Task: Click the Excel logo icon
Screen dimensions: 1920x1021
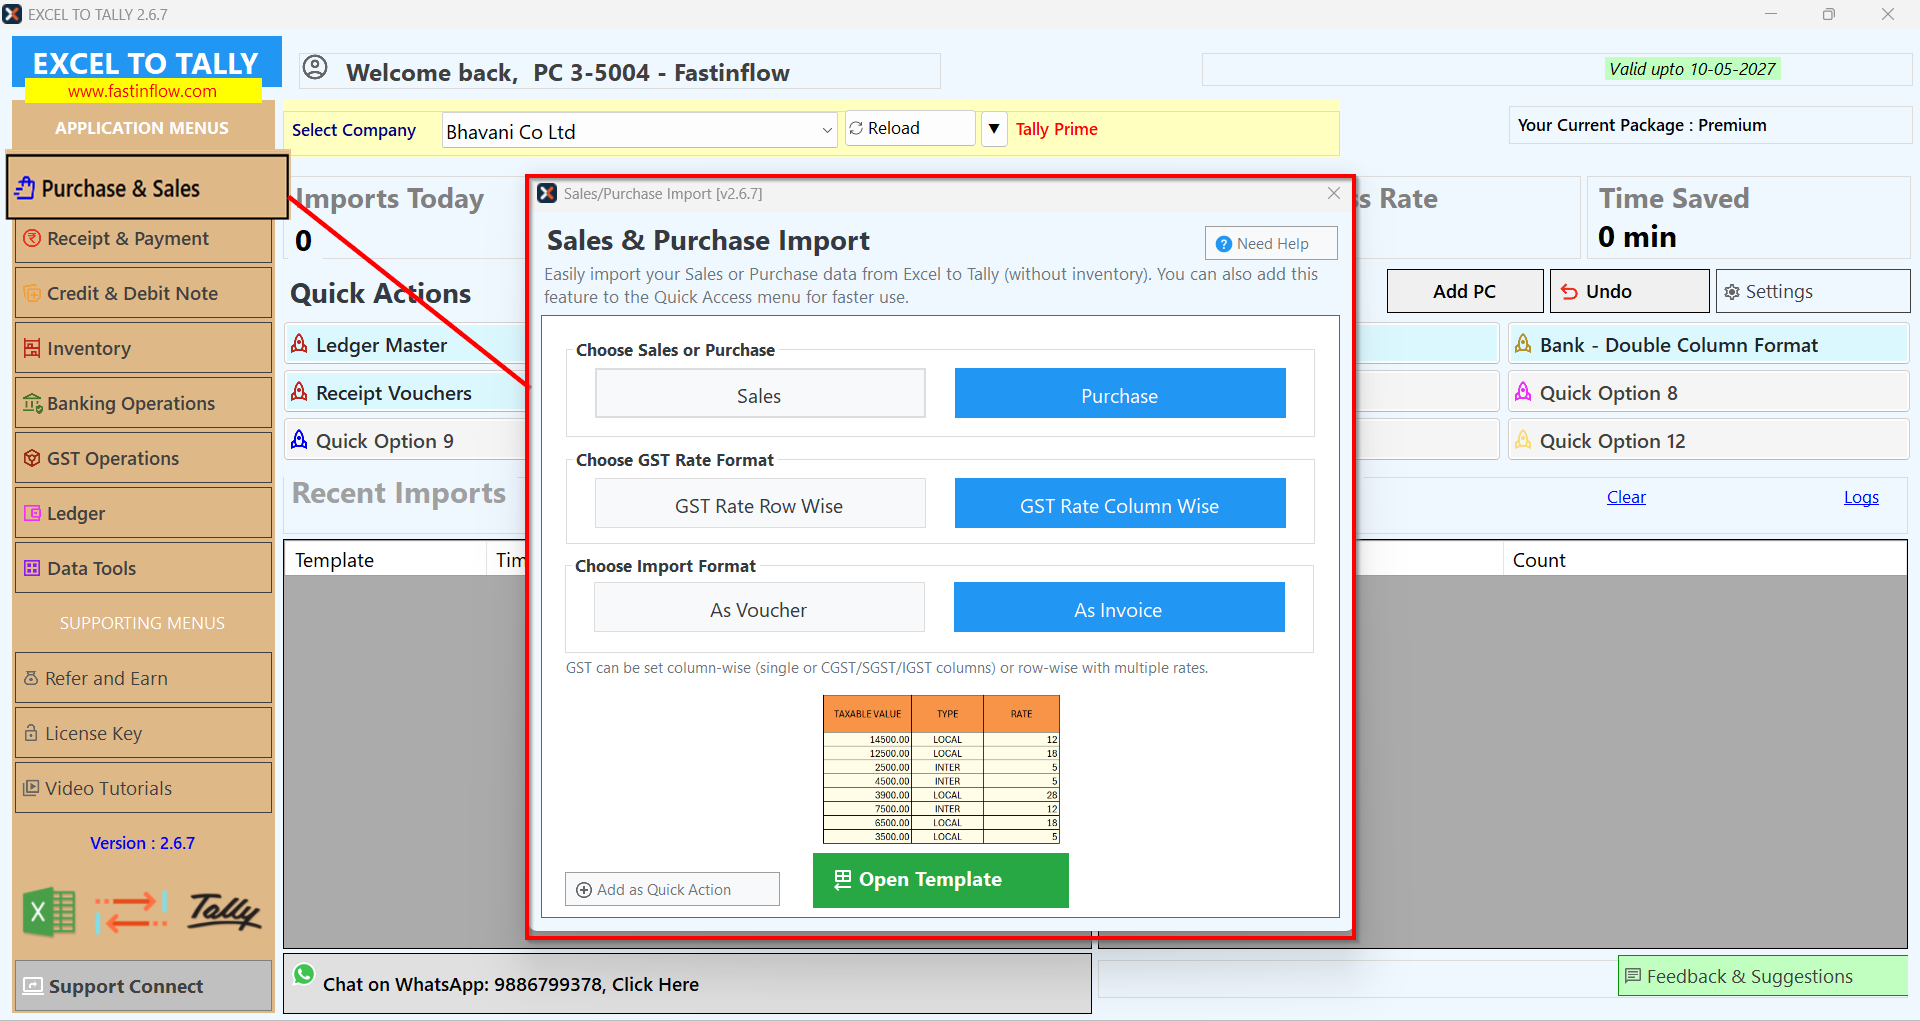Action: click(x=49, y=912)
